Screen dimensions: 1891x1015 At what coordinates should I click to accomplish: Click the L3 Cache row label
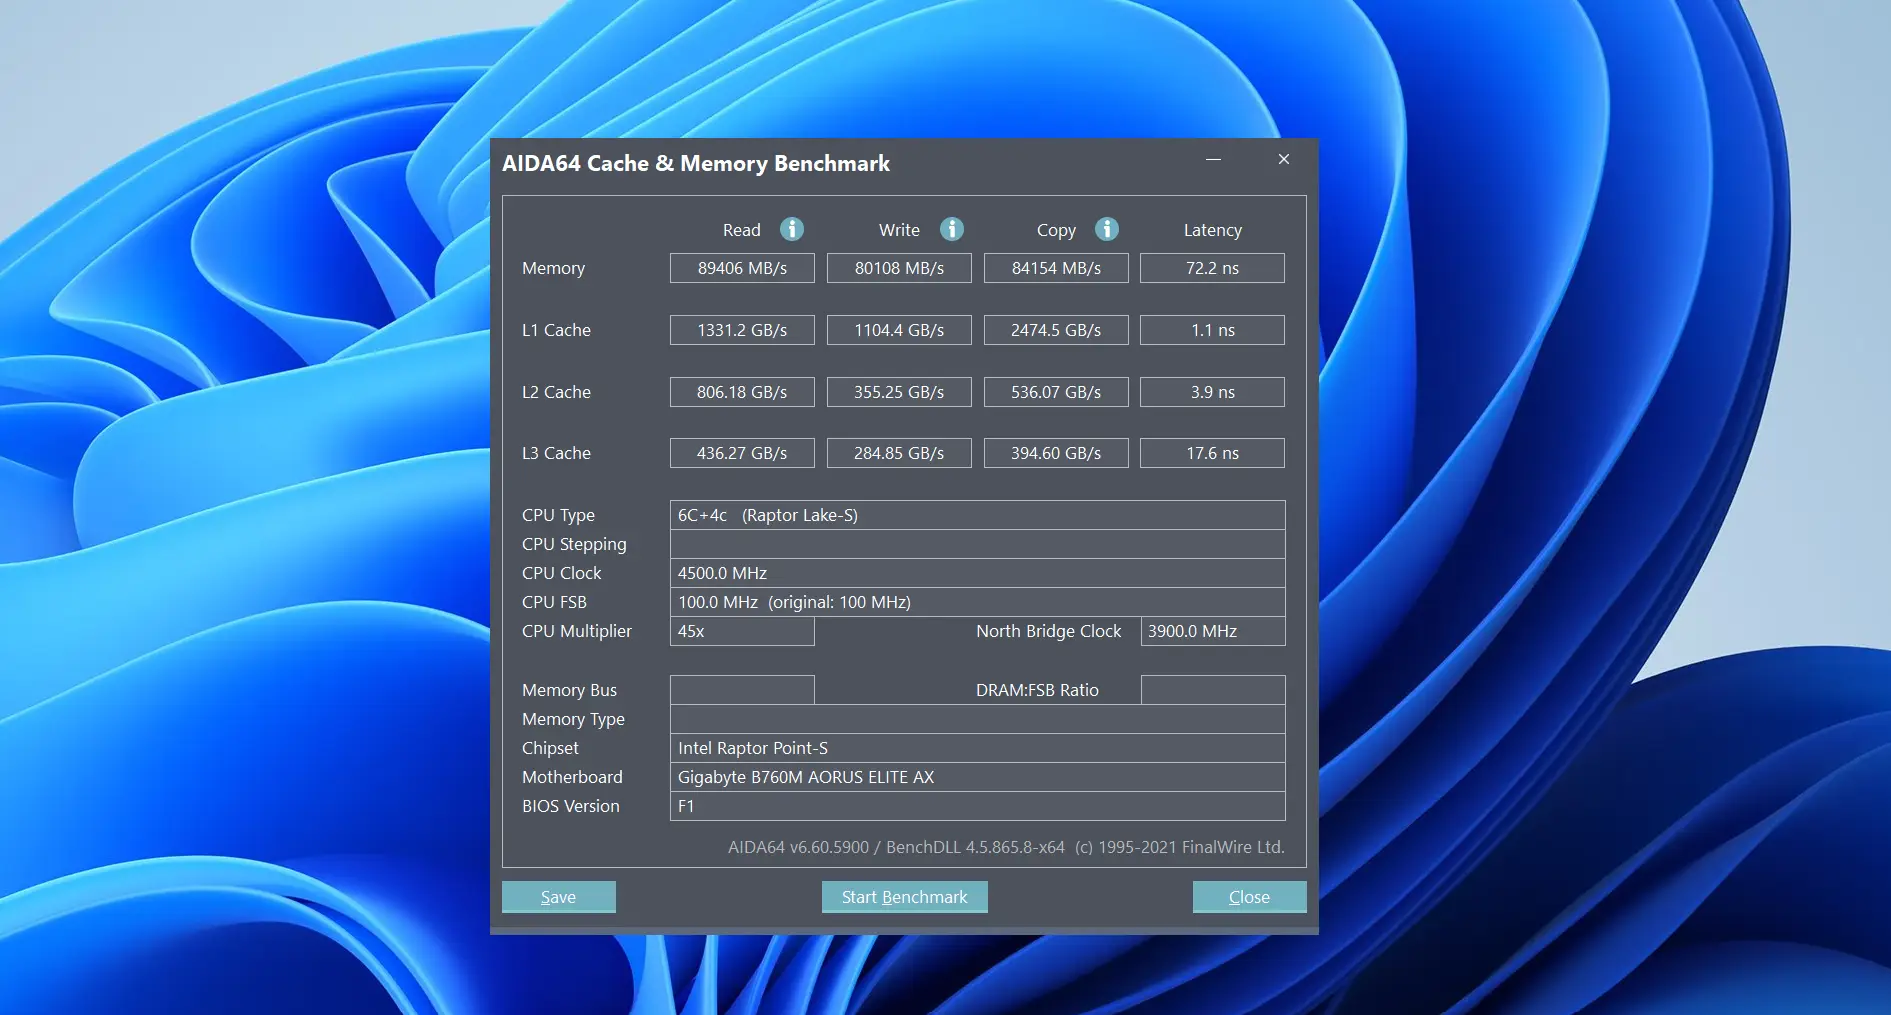point(556,453)
